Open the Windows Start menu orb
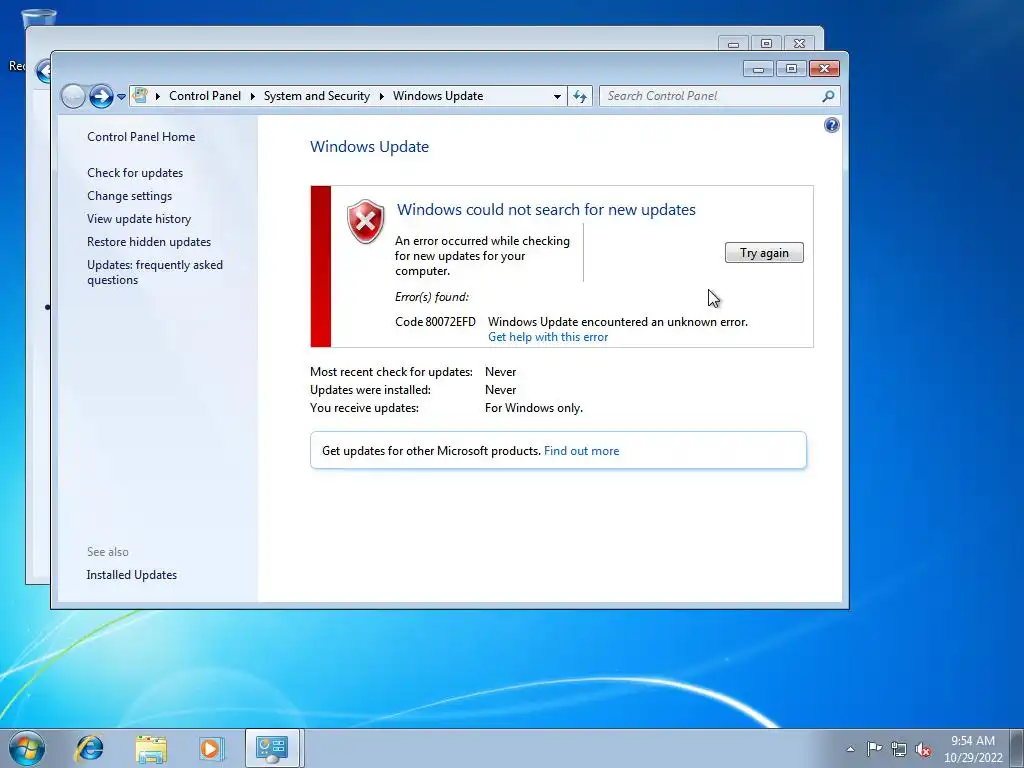 (x=27, y=748)
